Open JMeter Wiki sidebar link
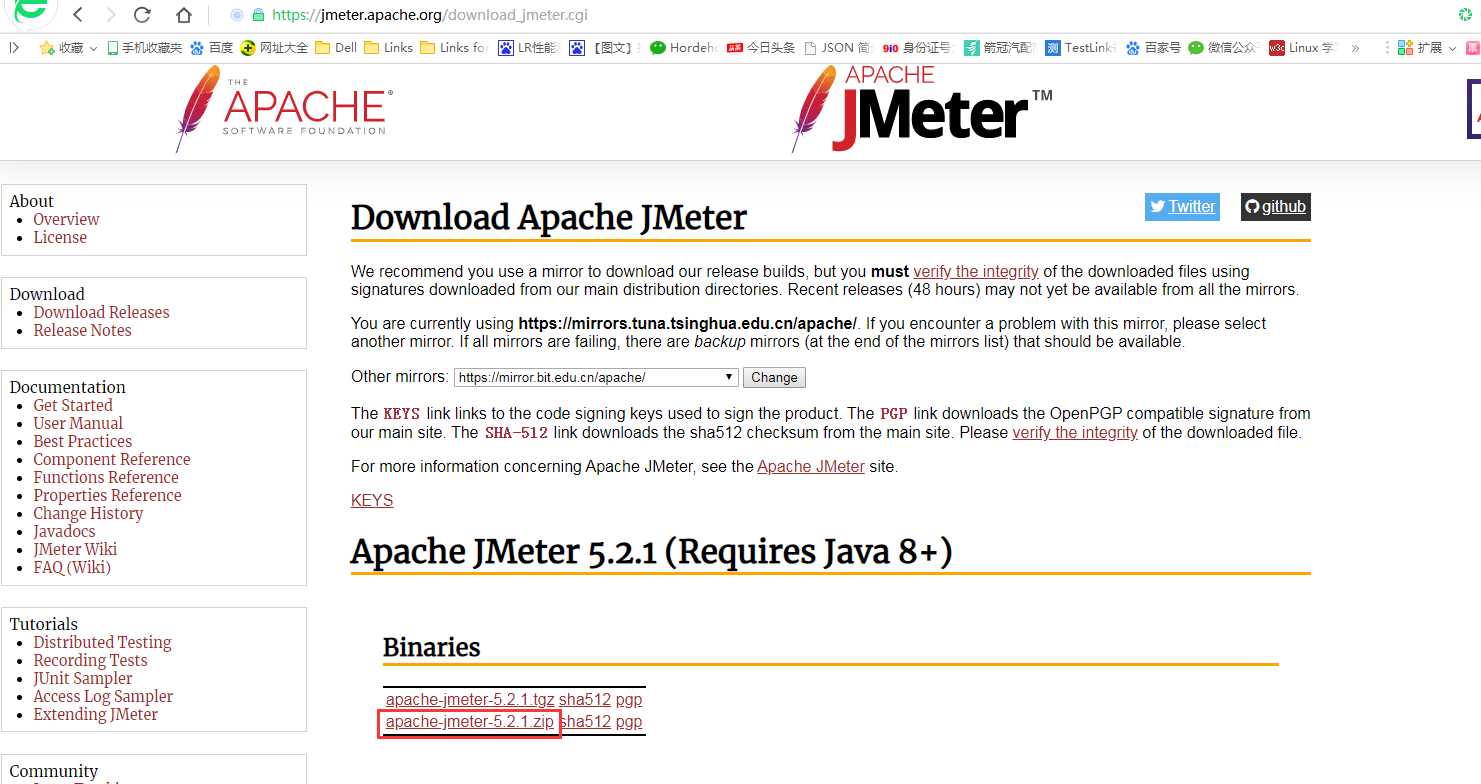1481x784 pixels. click(x=75, y=549)
